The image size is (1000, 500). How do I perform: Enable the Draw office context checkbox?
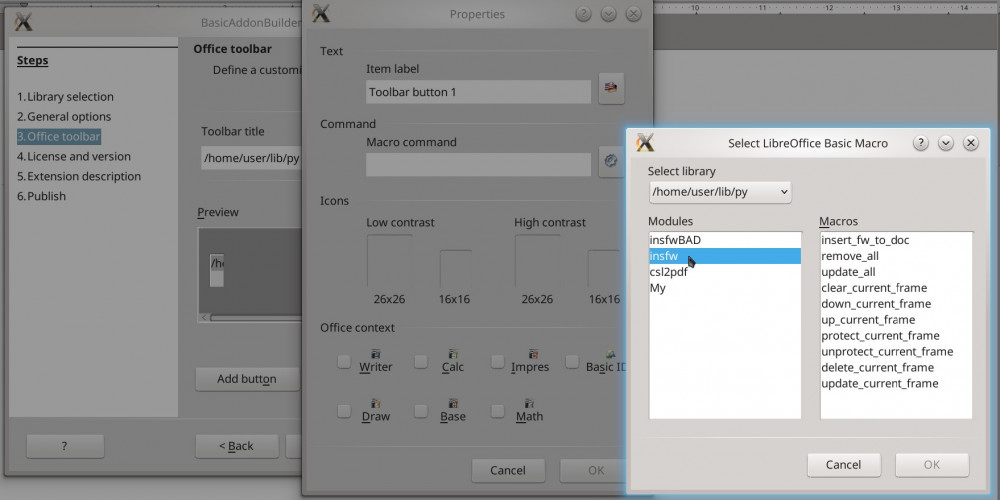pyautogui.click(x=344, y=411)
